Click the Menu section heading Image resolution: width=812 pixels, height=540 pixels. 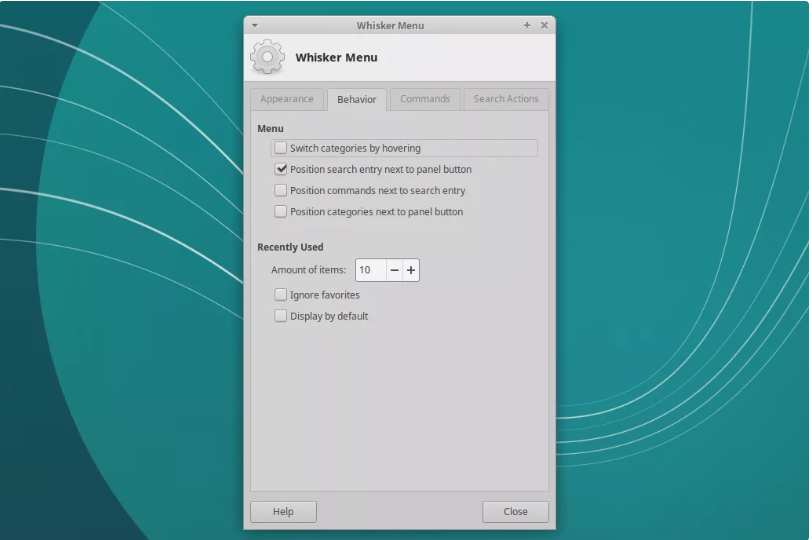point(270,128)
